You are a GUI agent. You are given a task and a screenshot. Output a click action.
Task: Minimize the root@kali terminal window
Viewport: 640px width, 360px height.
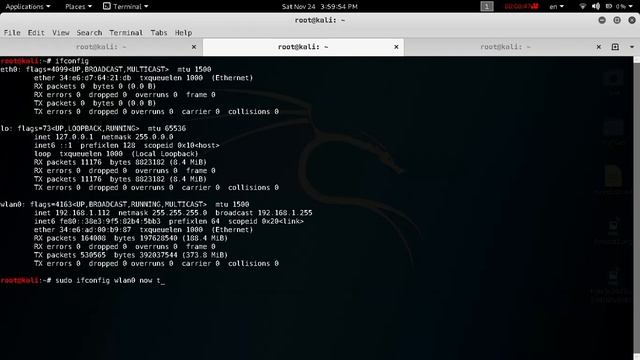pyautogui.click(x=602, y=20)
